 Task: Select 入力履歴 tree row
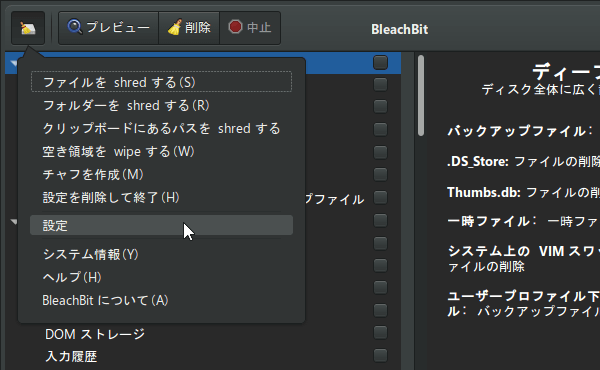pos(203,356)
